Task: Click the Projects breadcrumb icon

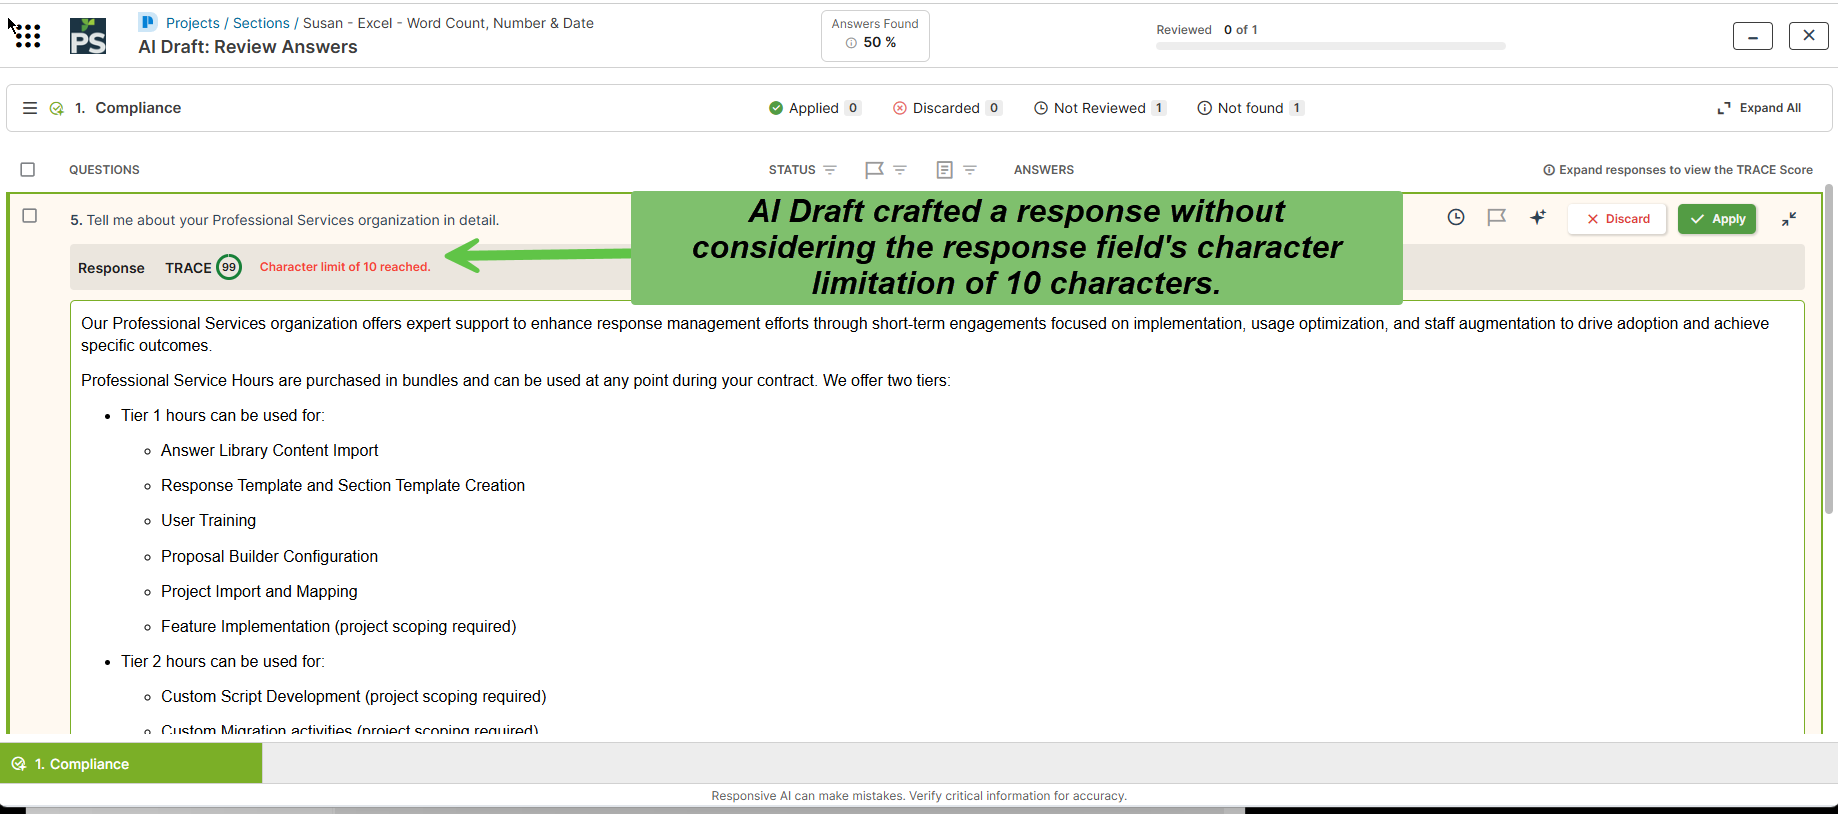Action: pyautogui.click(x=148, y=22)
